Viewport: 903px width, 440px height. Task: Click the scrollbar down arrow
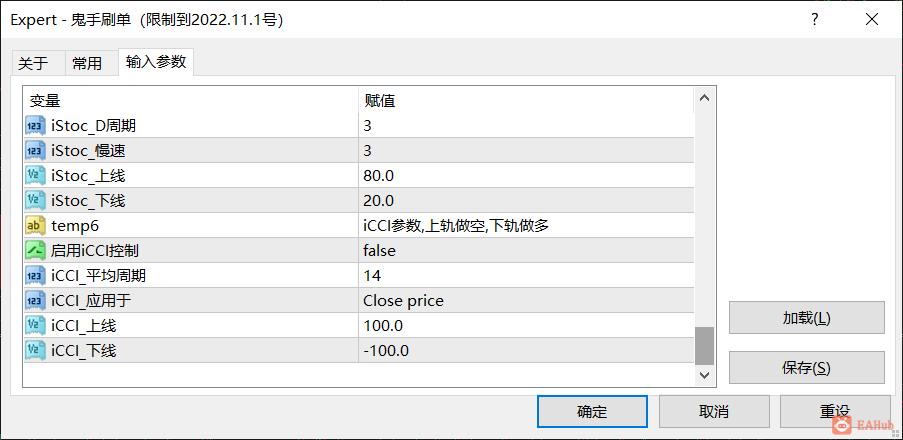coord(704,375)
